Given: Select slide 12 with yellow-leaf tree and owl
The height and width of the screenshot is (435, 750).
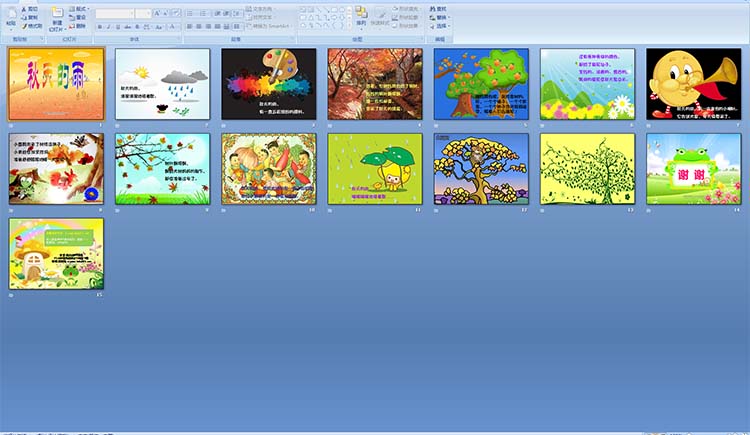Looking at the screenshot, I should tap(481, 169).
